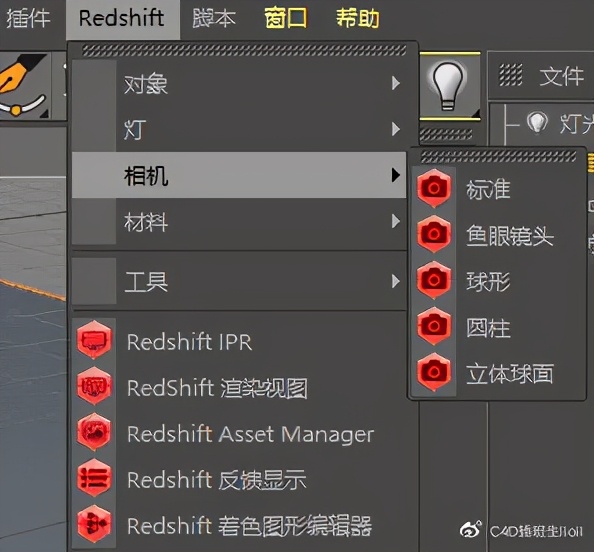Open the 脚本 menu
This screenshot has height=552, width=594.
pyautogui.click(x=214, y=18)
